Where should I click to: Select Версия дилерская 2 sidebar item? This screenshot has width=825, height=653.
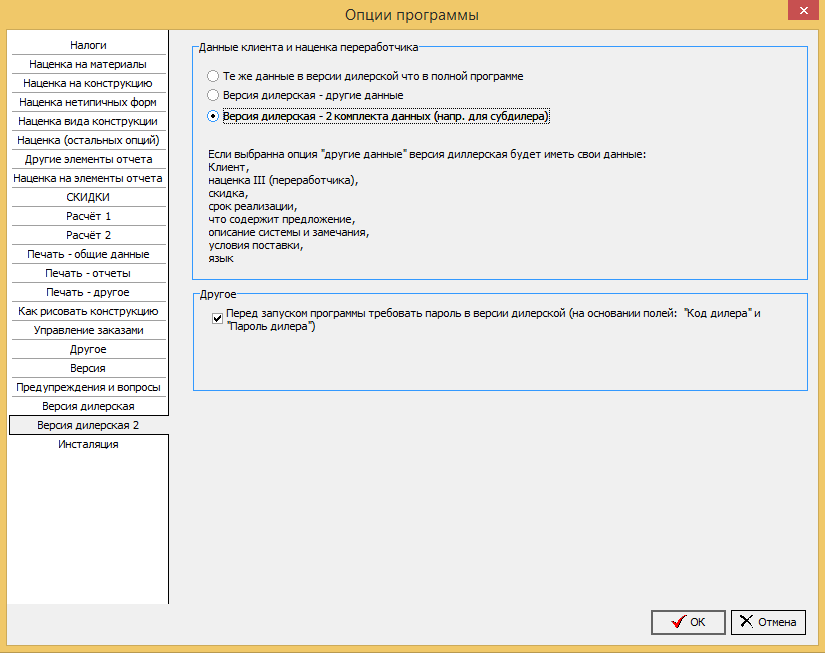tap(88, 425)
